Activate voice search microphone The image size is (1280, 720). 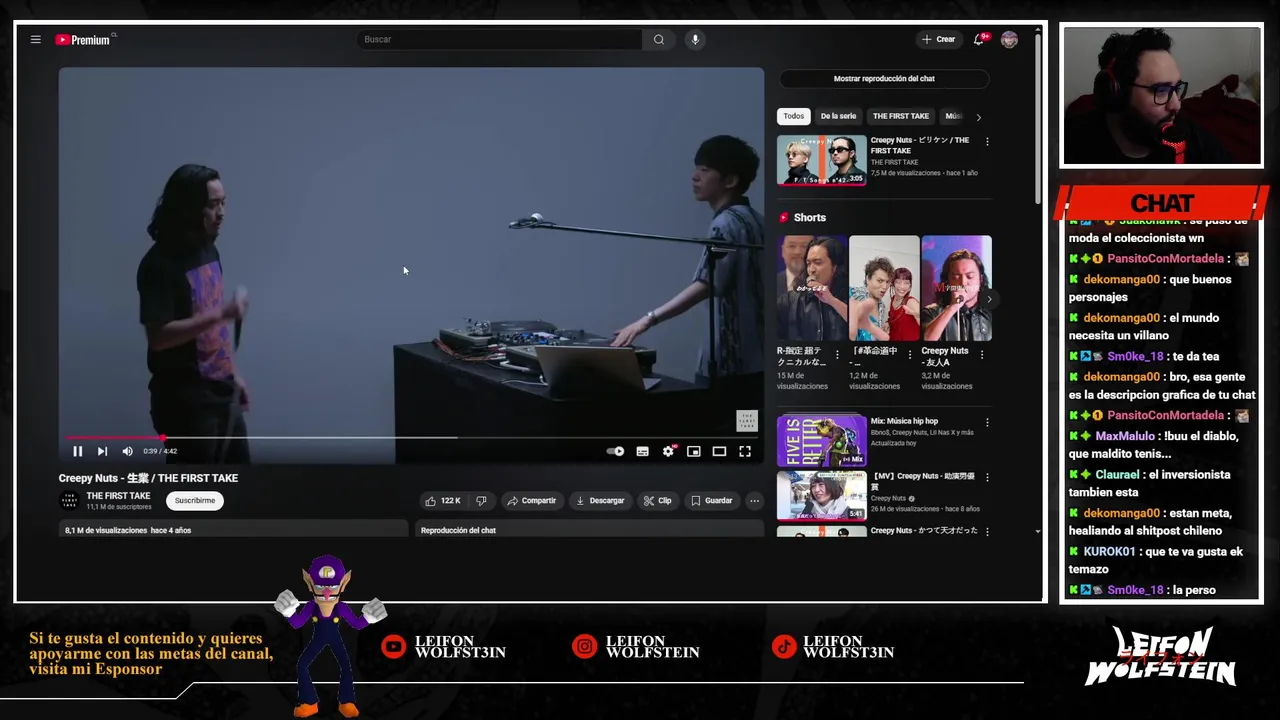point(695,40)
